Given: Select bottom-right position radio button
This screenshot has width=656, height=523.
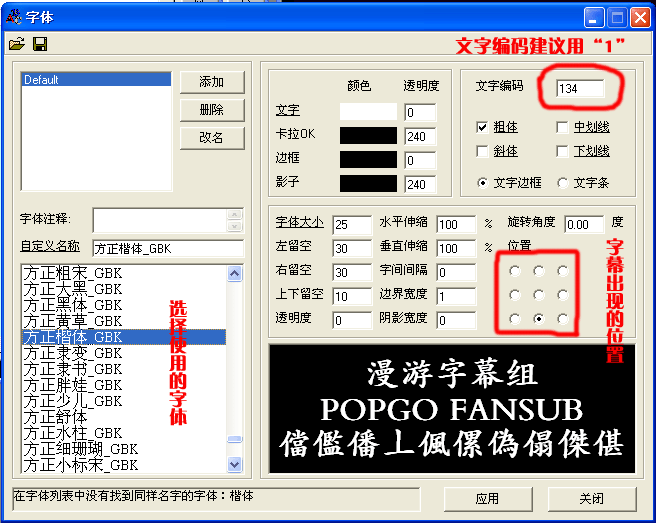Looking at the screenshot, I should 563,319.
